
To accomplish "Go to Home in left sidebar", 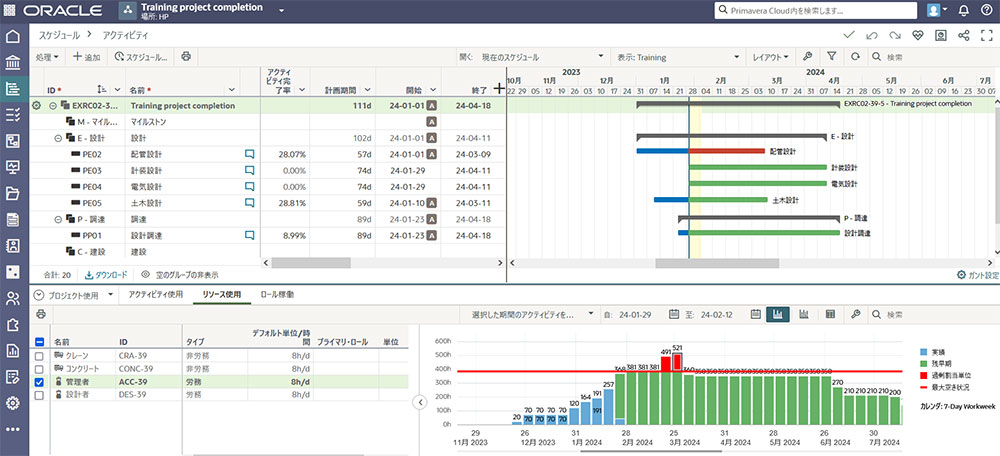I will click(x=13, y=36).
